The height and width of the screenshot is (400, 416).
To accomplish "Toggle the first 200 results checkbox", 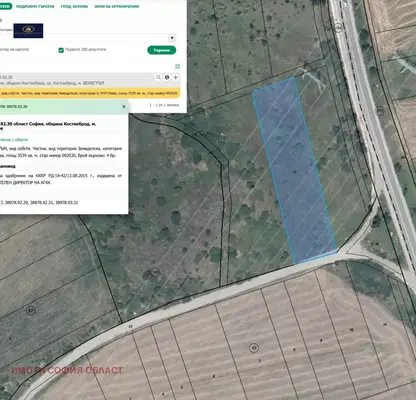I will (x=61, y=50).
